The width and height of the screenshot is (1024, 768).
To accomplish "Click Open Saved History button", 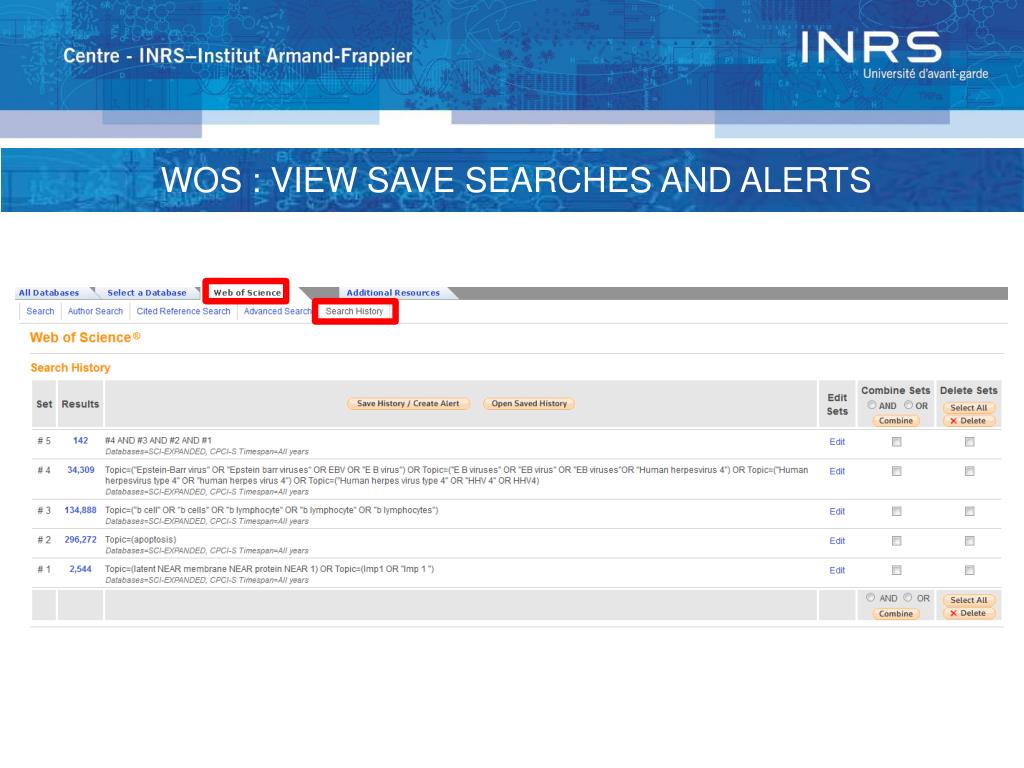I will click(530, 404).
